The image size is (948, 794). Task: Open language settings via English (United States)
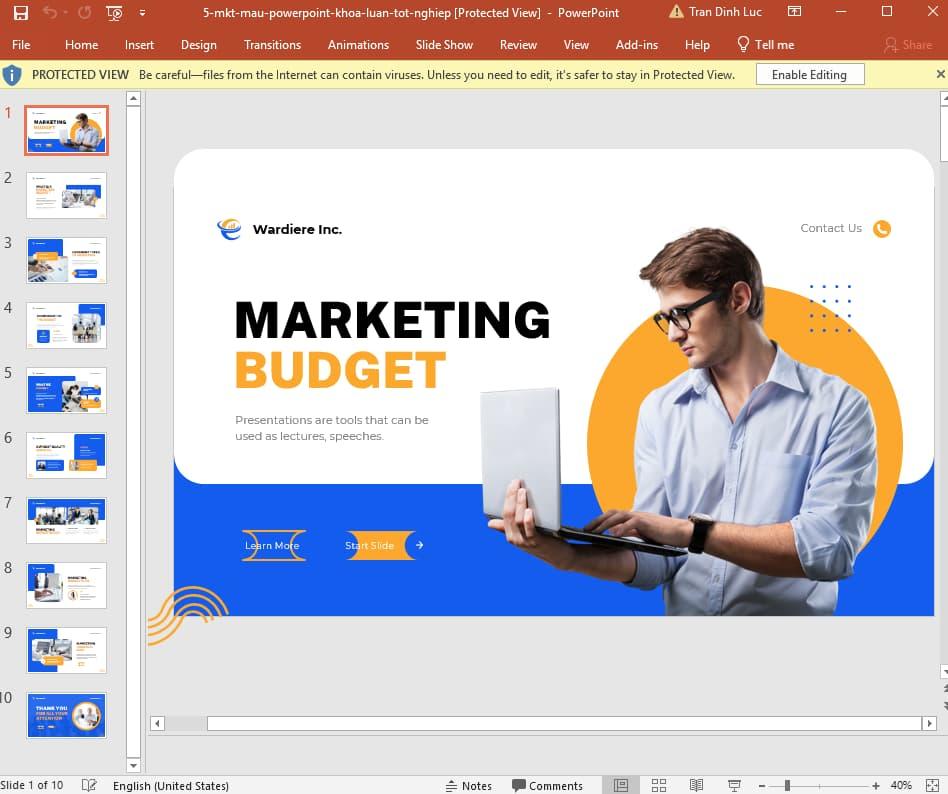point(171,786)
